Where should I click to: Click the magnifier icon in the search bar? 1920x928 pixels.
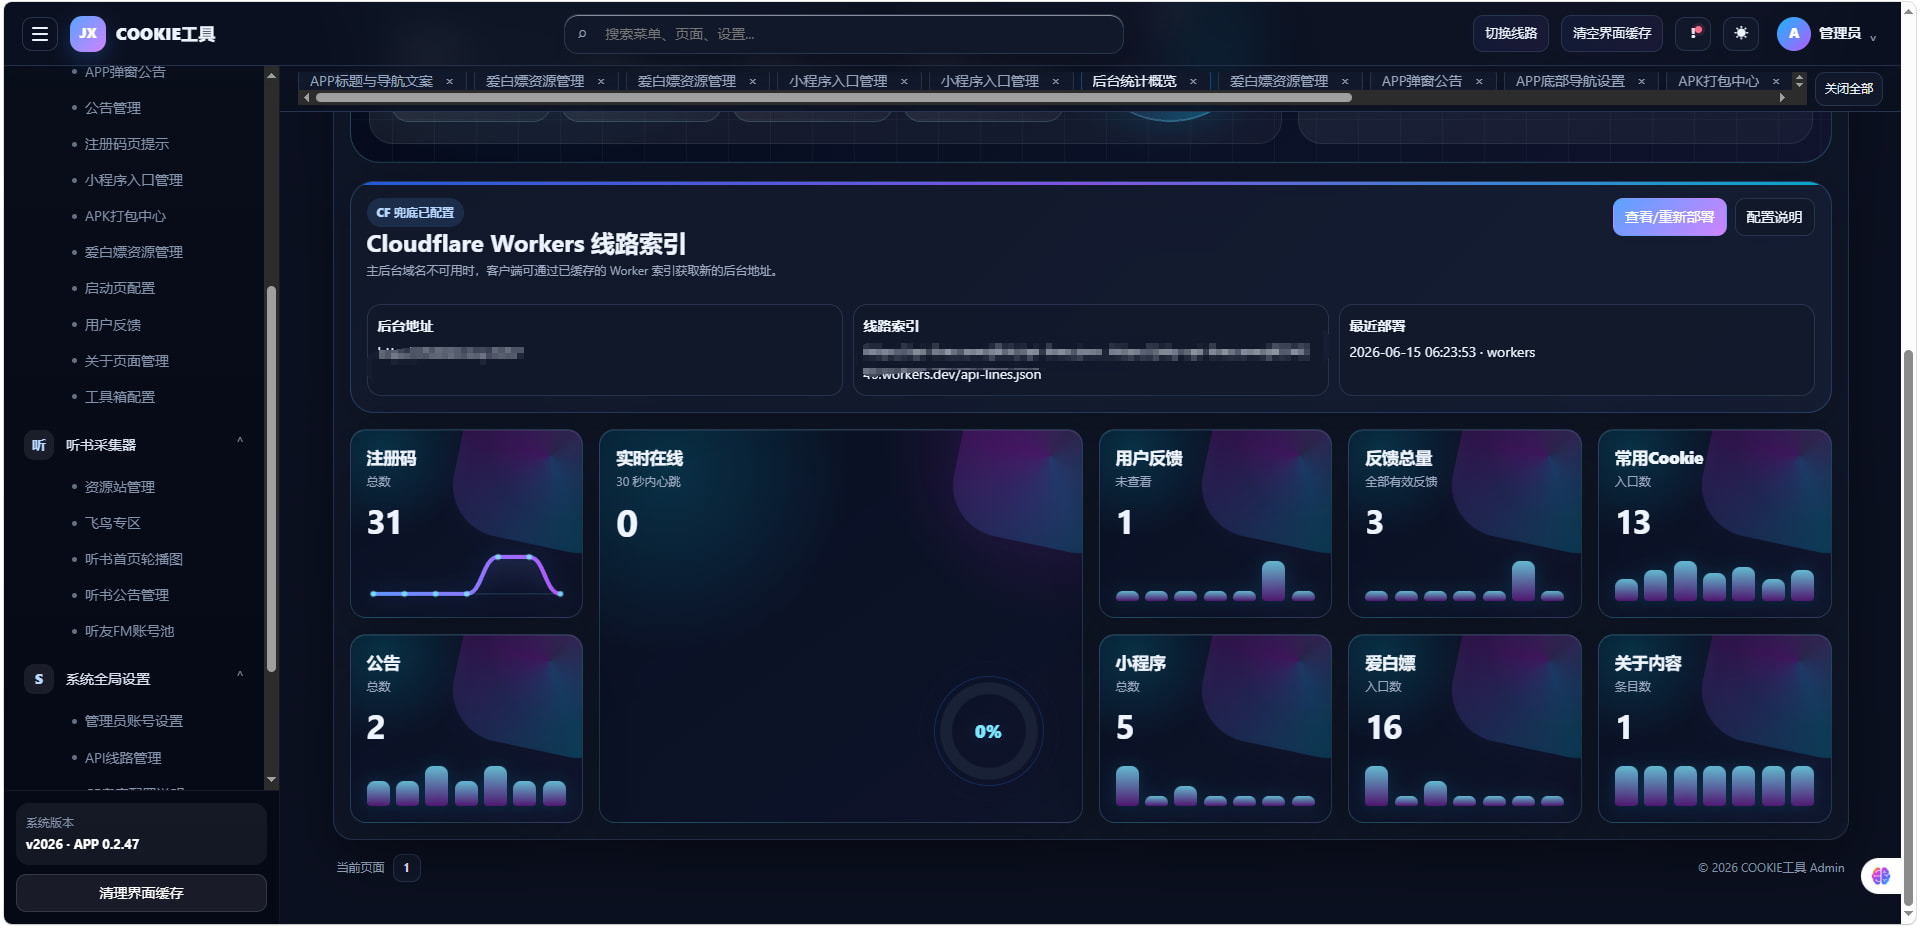[x=582, y=34]
